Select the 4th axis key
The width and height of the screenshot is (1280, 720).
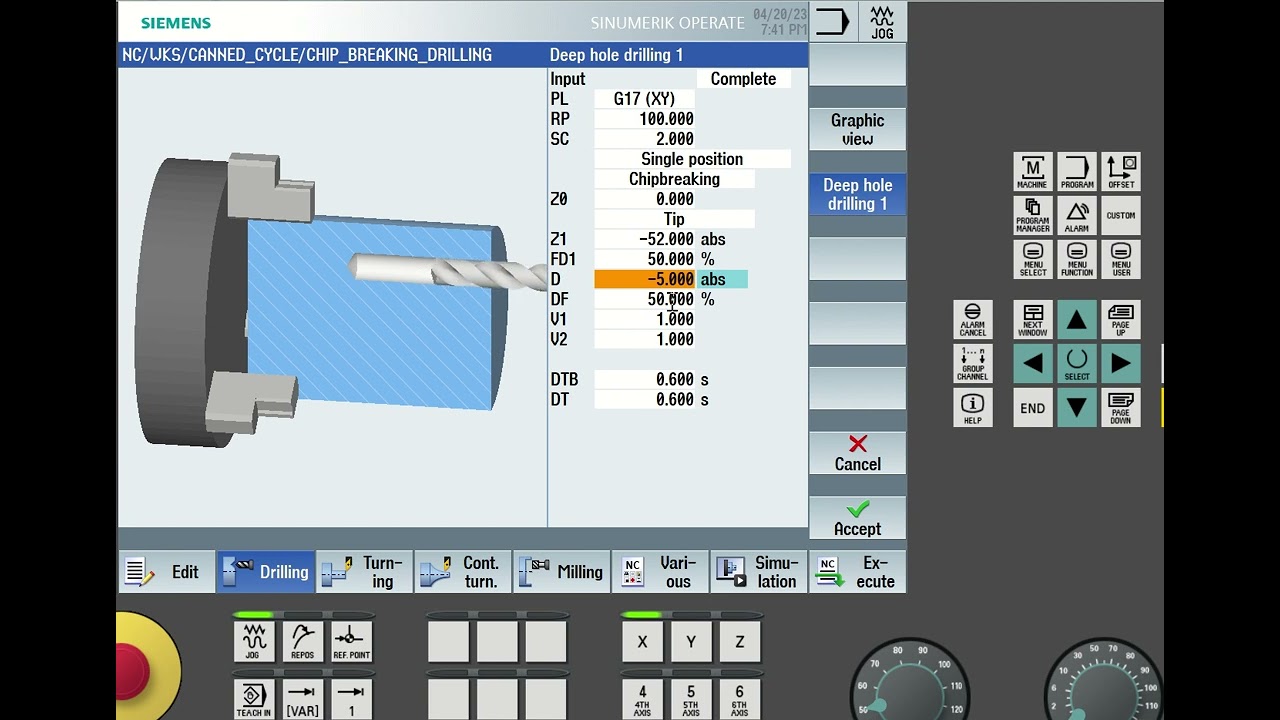[642, 700]
